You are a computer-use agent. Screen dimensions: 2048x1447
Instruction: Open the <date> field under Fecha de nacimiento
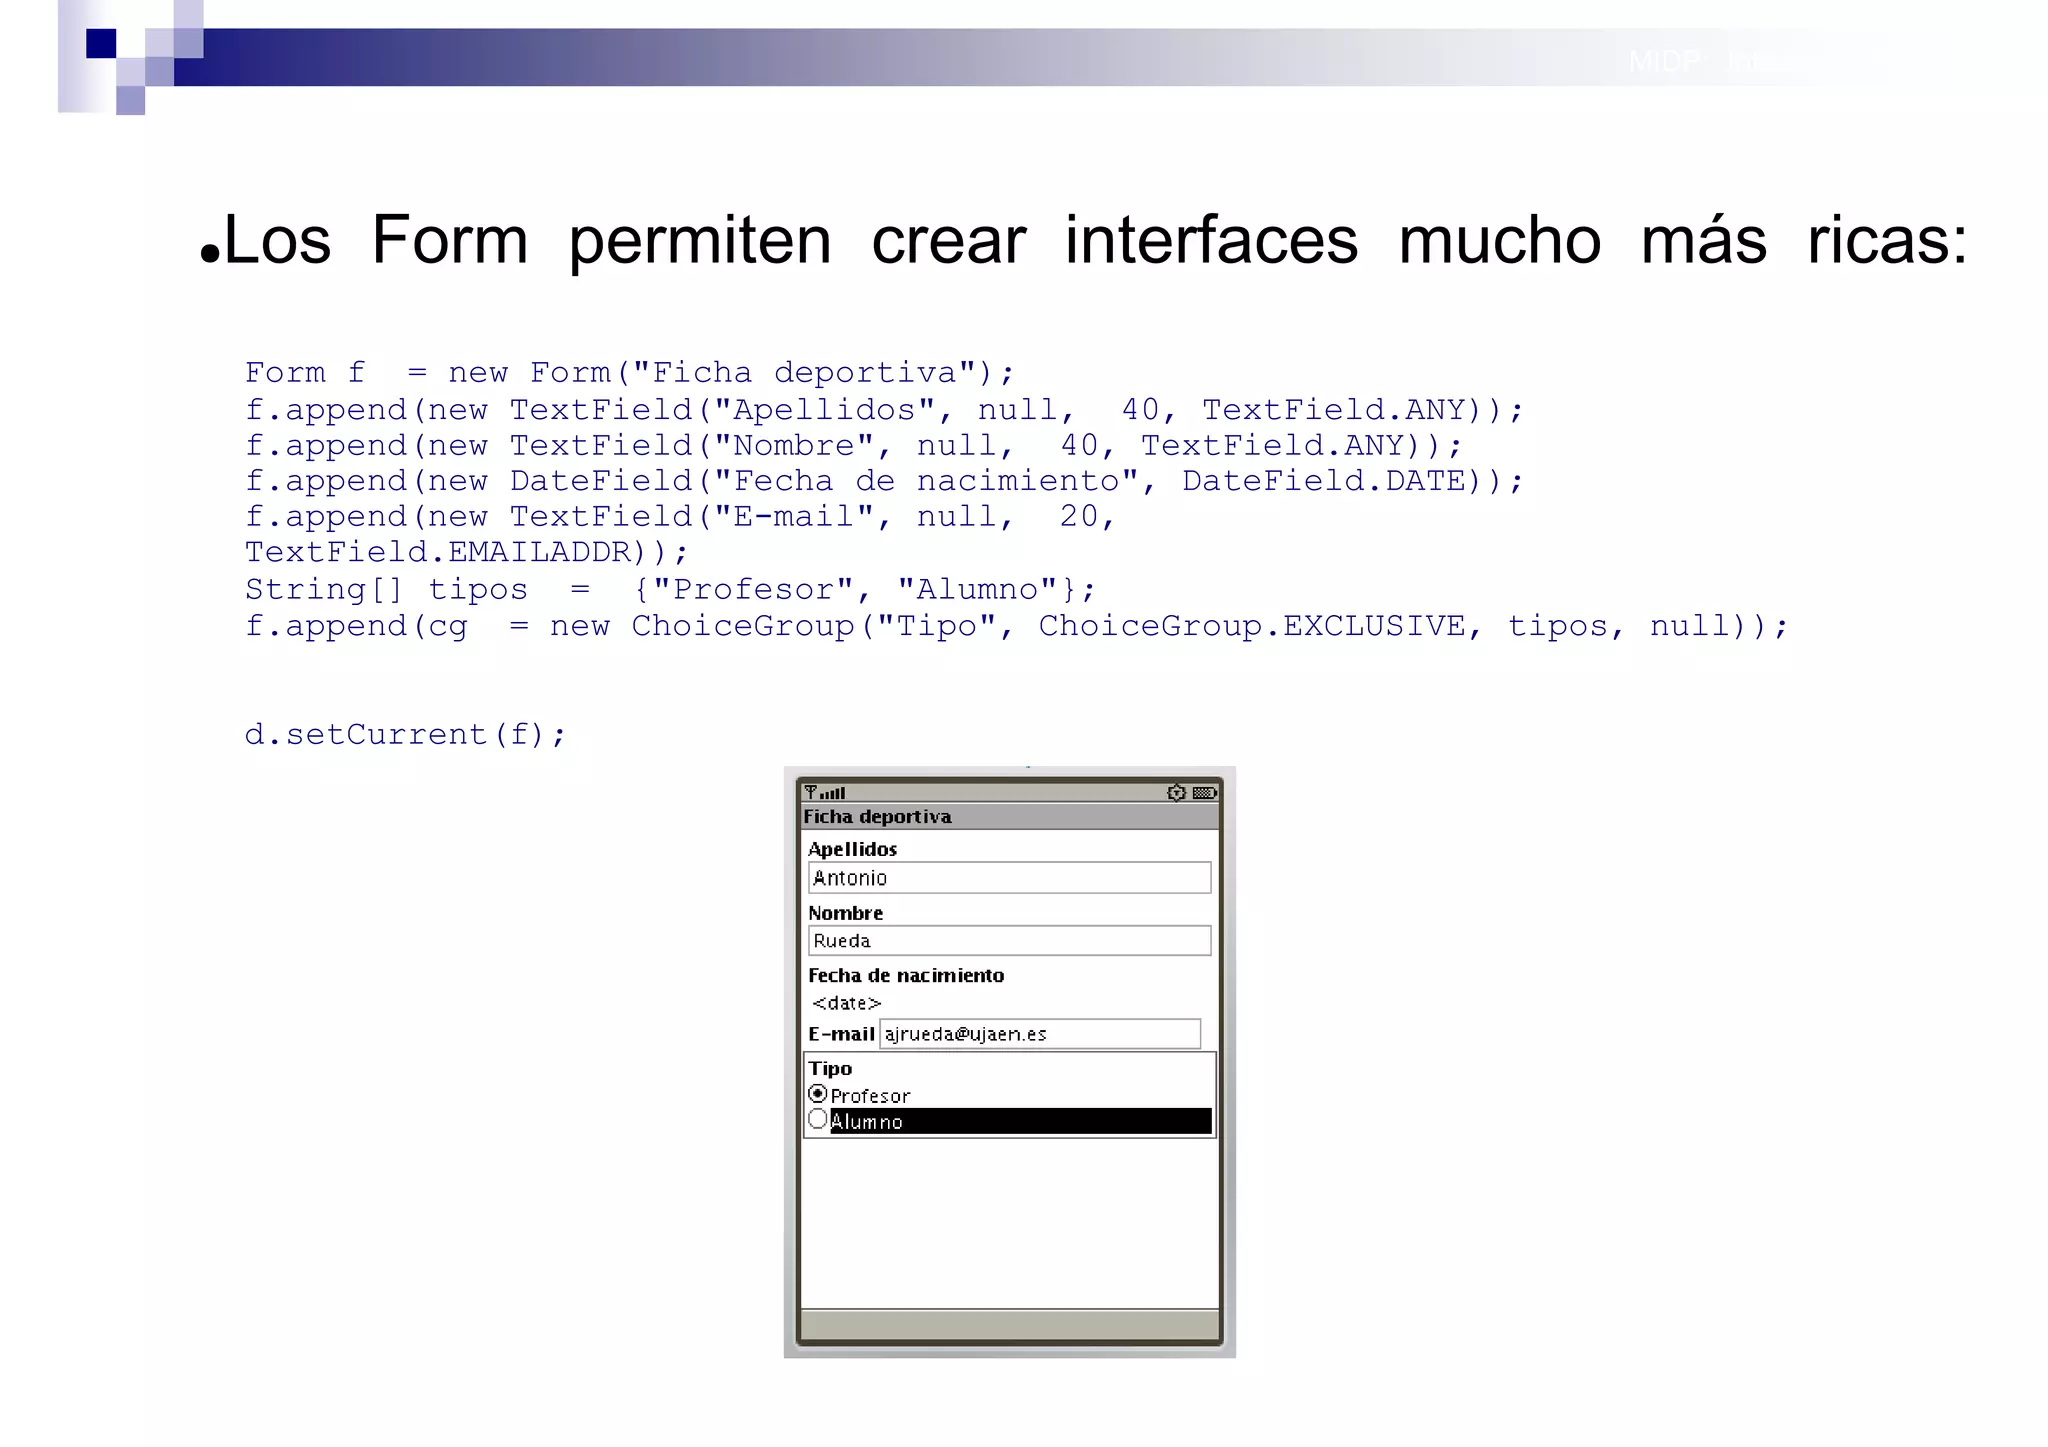(x=846, y=1003)
